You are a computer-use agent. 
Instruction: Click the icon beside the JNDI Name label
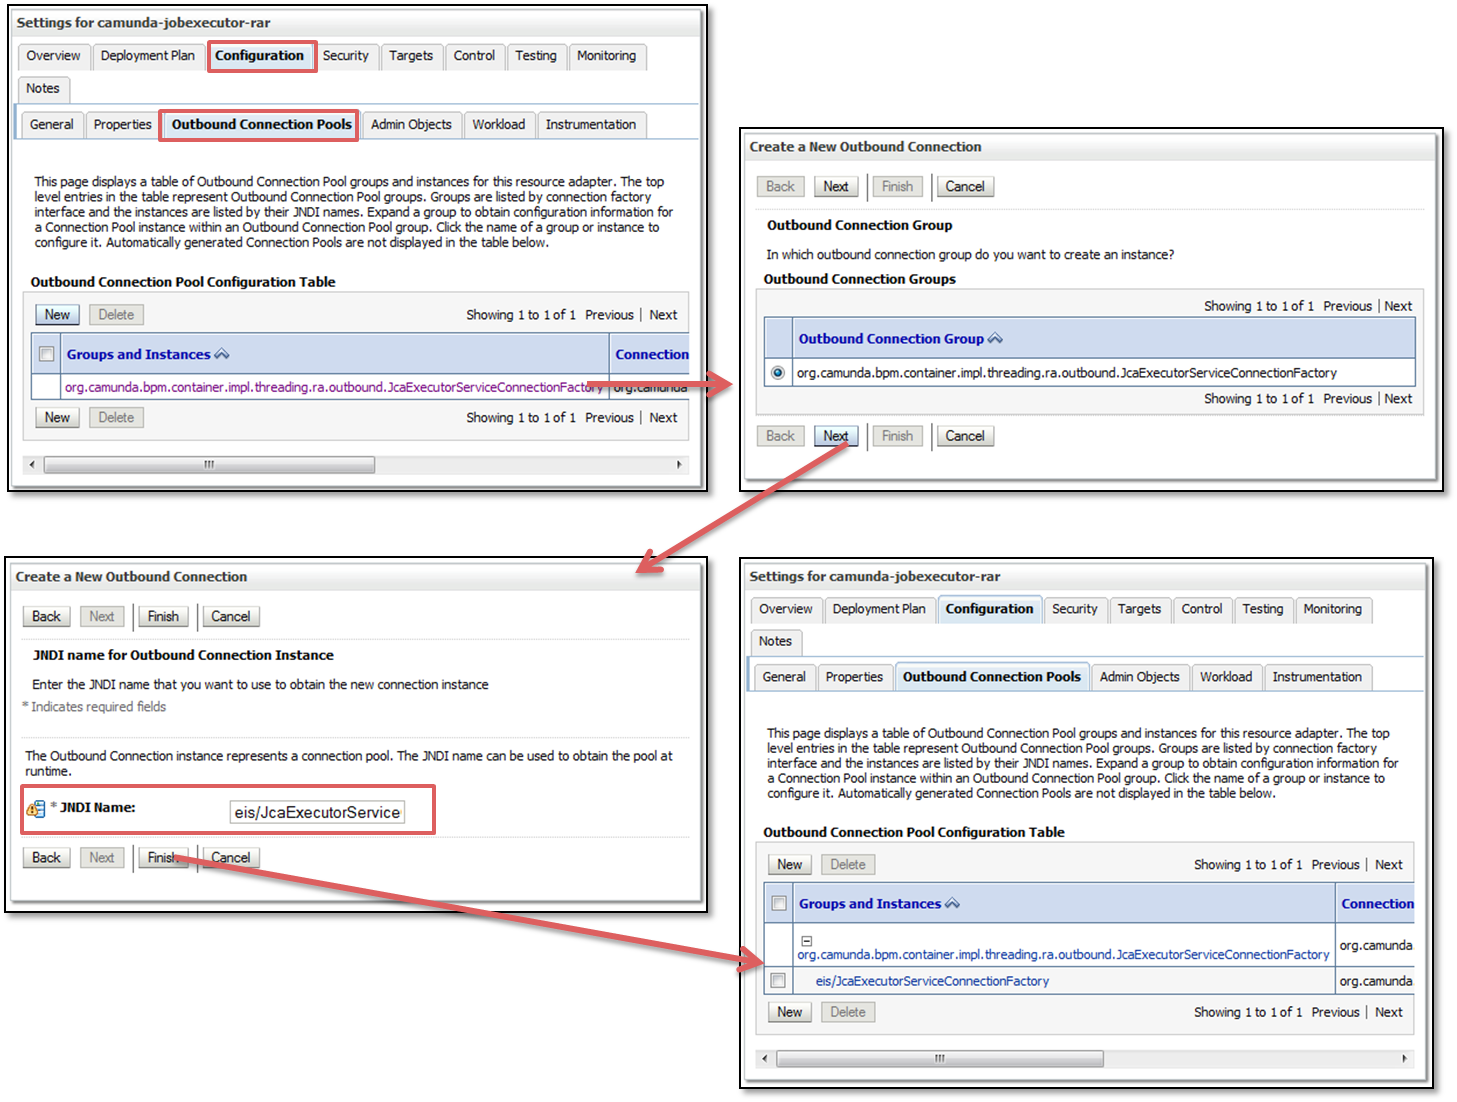pos(36,808)
